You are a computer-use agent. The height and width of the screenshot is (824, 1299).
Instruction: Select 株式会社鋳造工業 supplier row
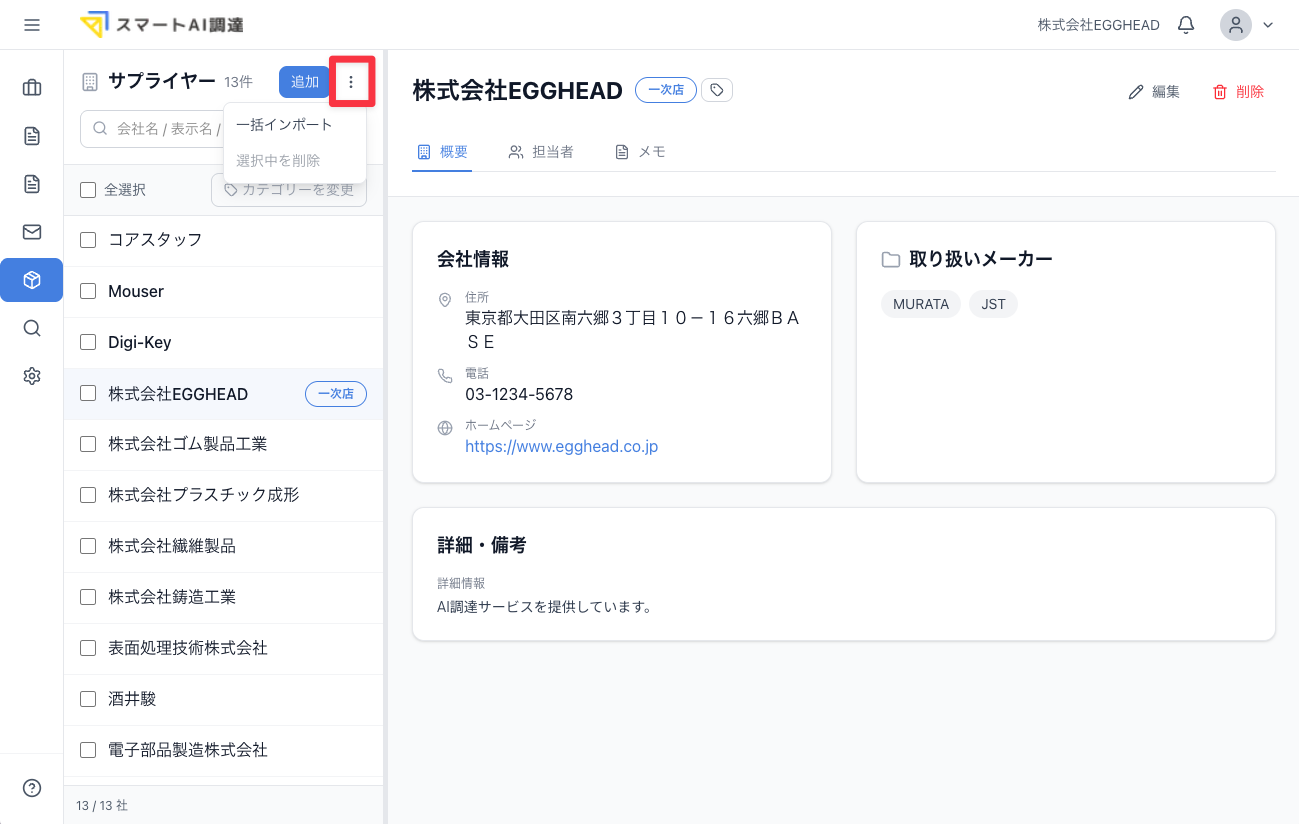224,597
